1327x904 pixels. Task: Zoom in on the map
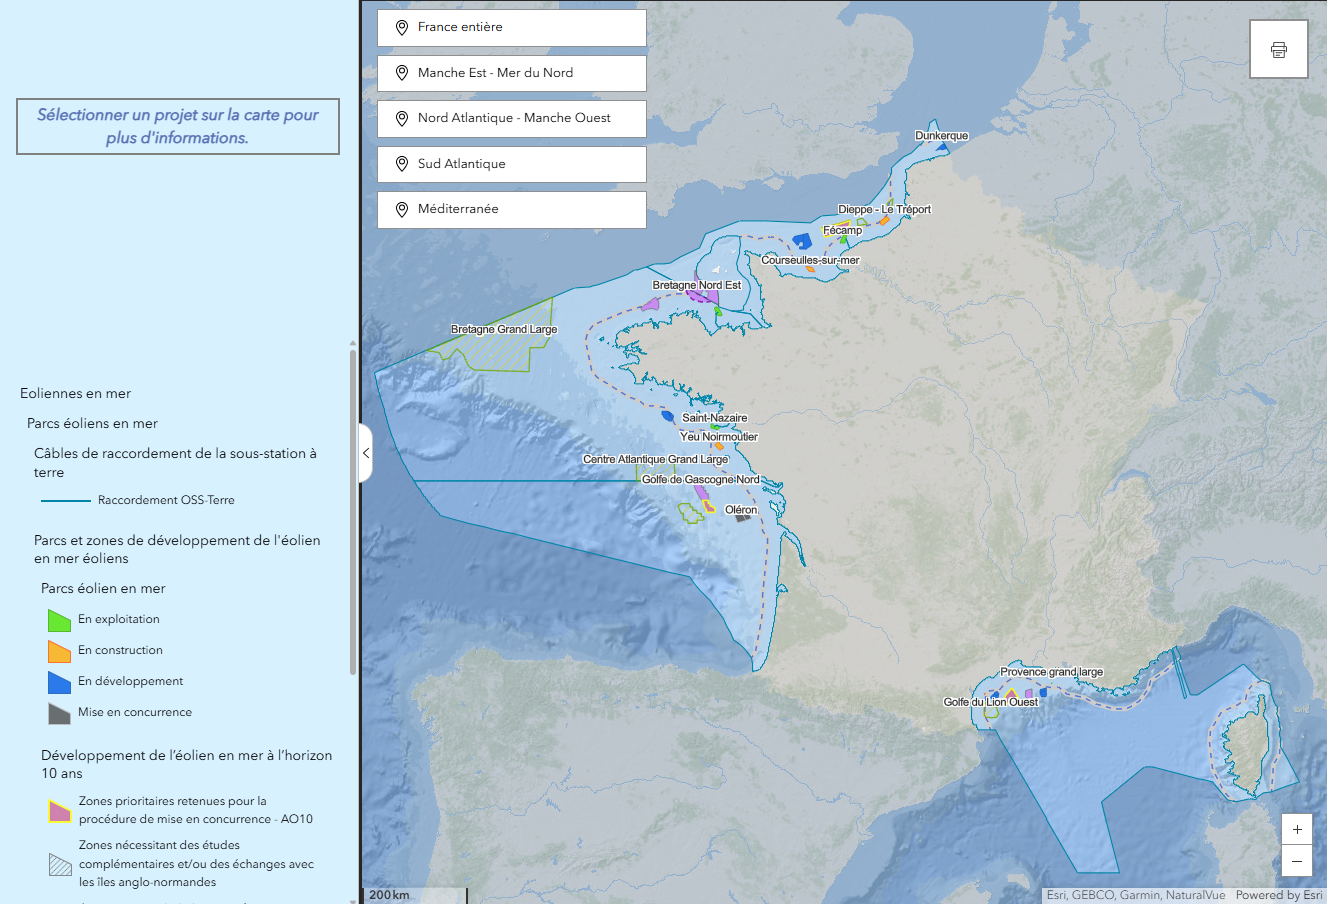pos(1296,829)
